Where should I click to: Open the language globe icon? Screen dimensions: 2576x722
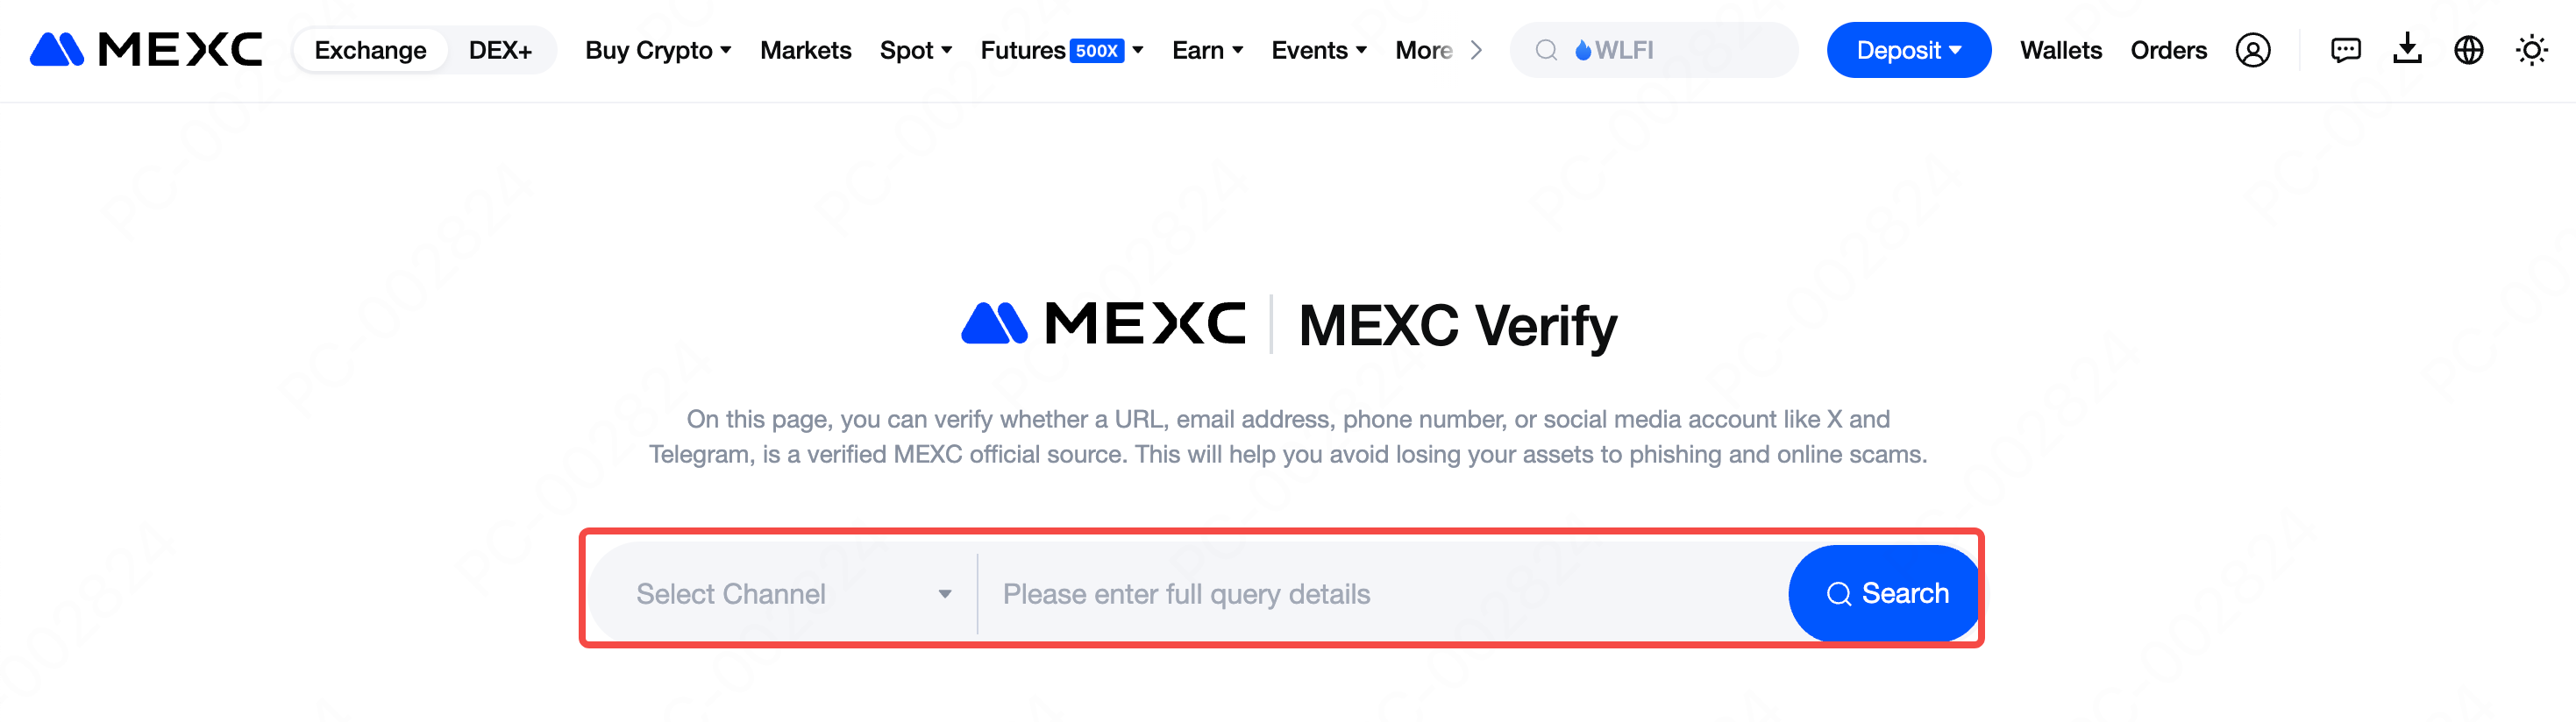coord(2468,50)
